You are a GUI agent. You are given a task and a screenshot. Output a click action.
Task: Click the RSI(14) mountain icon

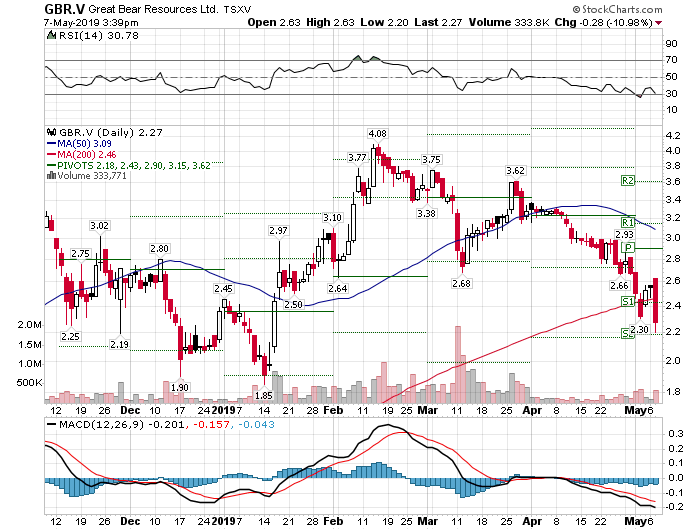[x=51, y=35]
